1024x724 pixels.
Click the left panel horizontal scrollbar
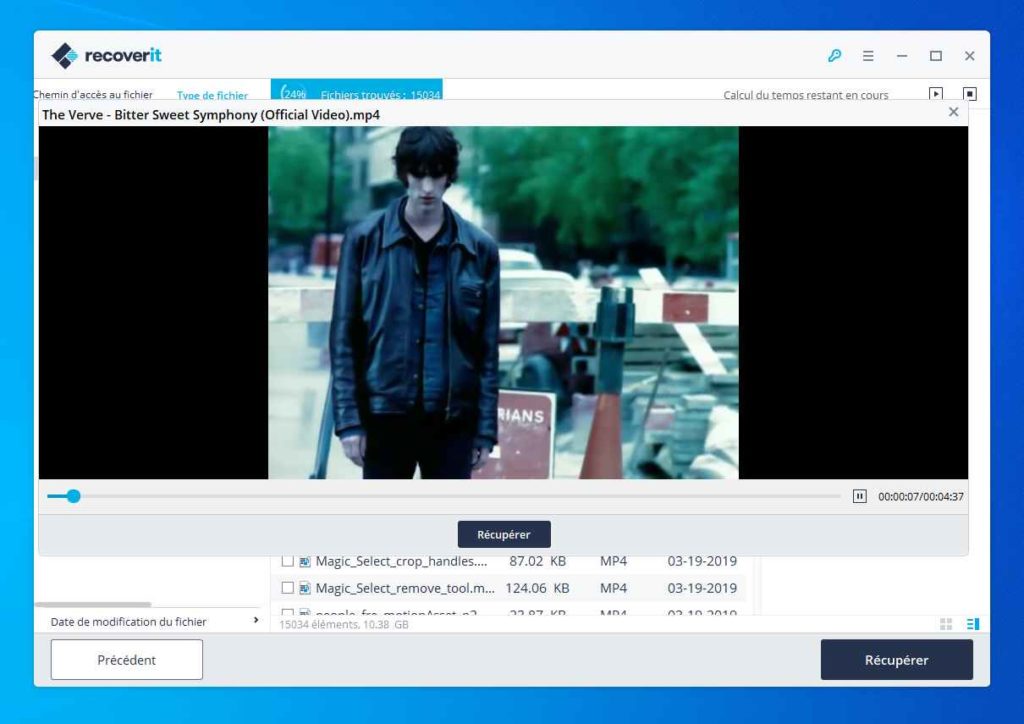tap(93, 605)
